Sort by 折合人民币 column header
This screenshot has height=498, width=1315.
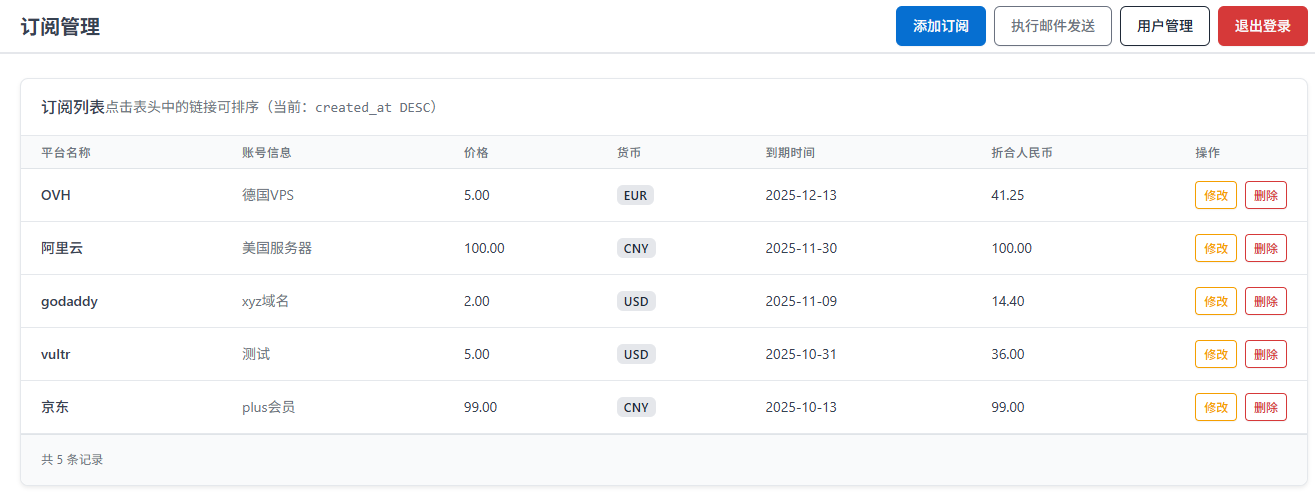(1022, 153)
